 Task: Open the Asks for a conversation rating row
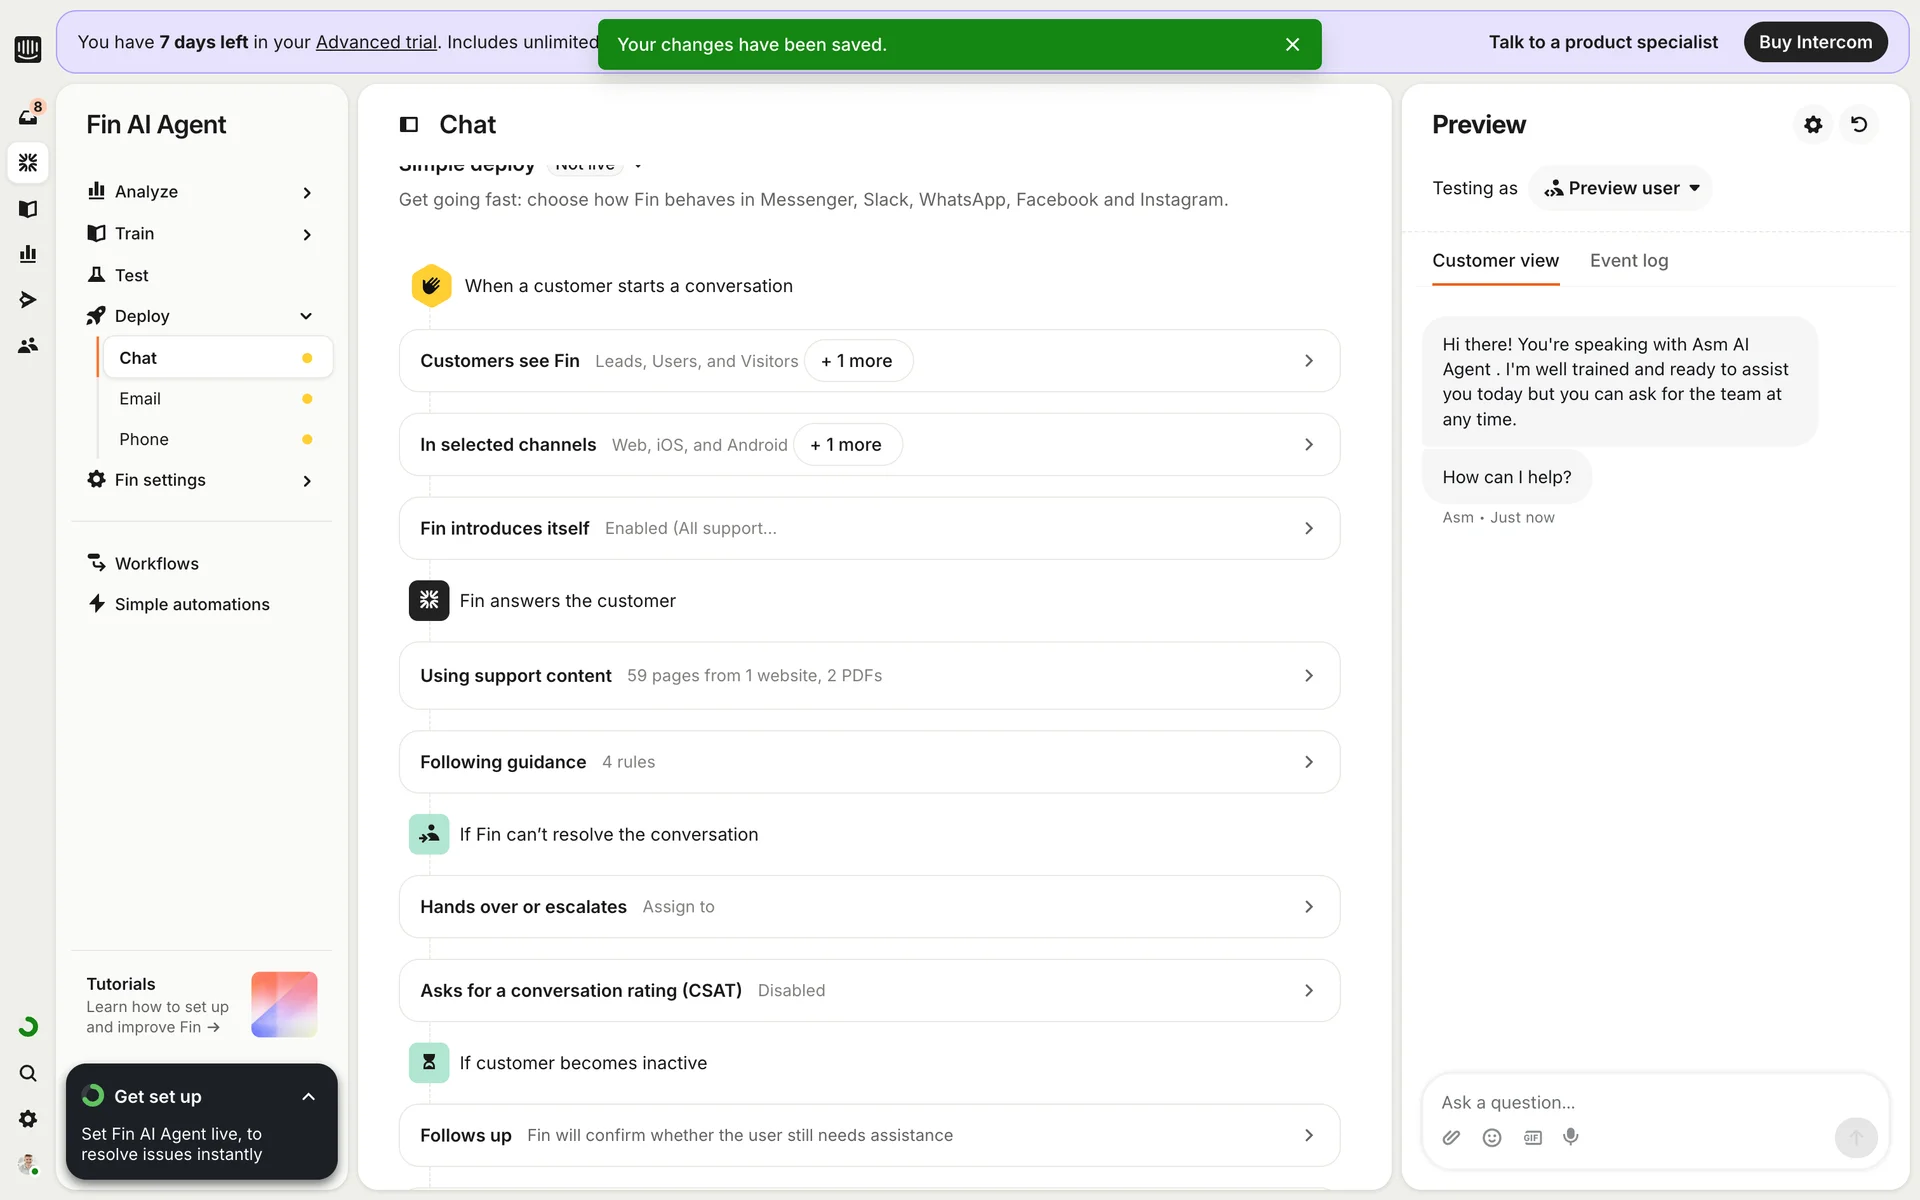pyautogui.click(x=868, y=990)
